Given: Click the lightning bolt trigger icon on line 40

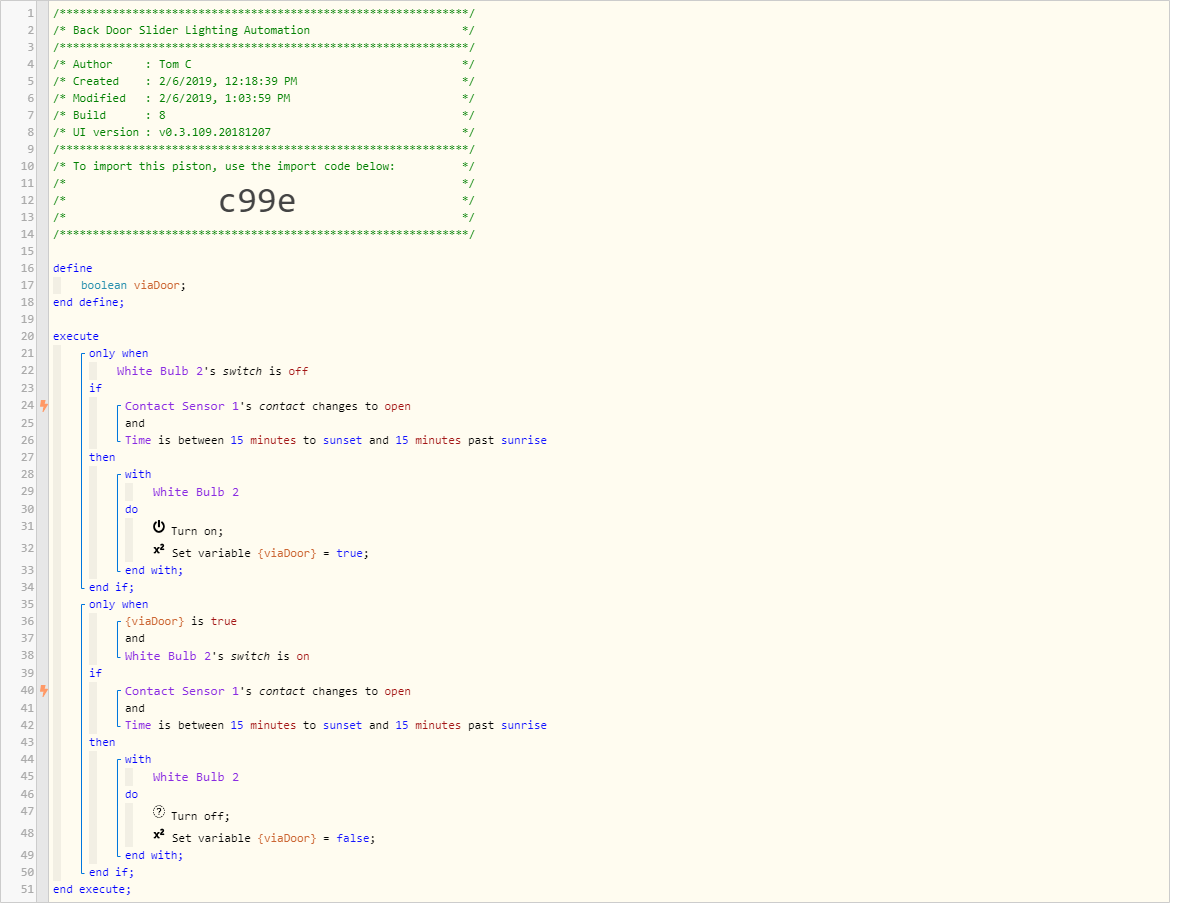Looking at the screenshot, I should 44,690.
